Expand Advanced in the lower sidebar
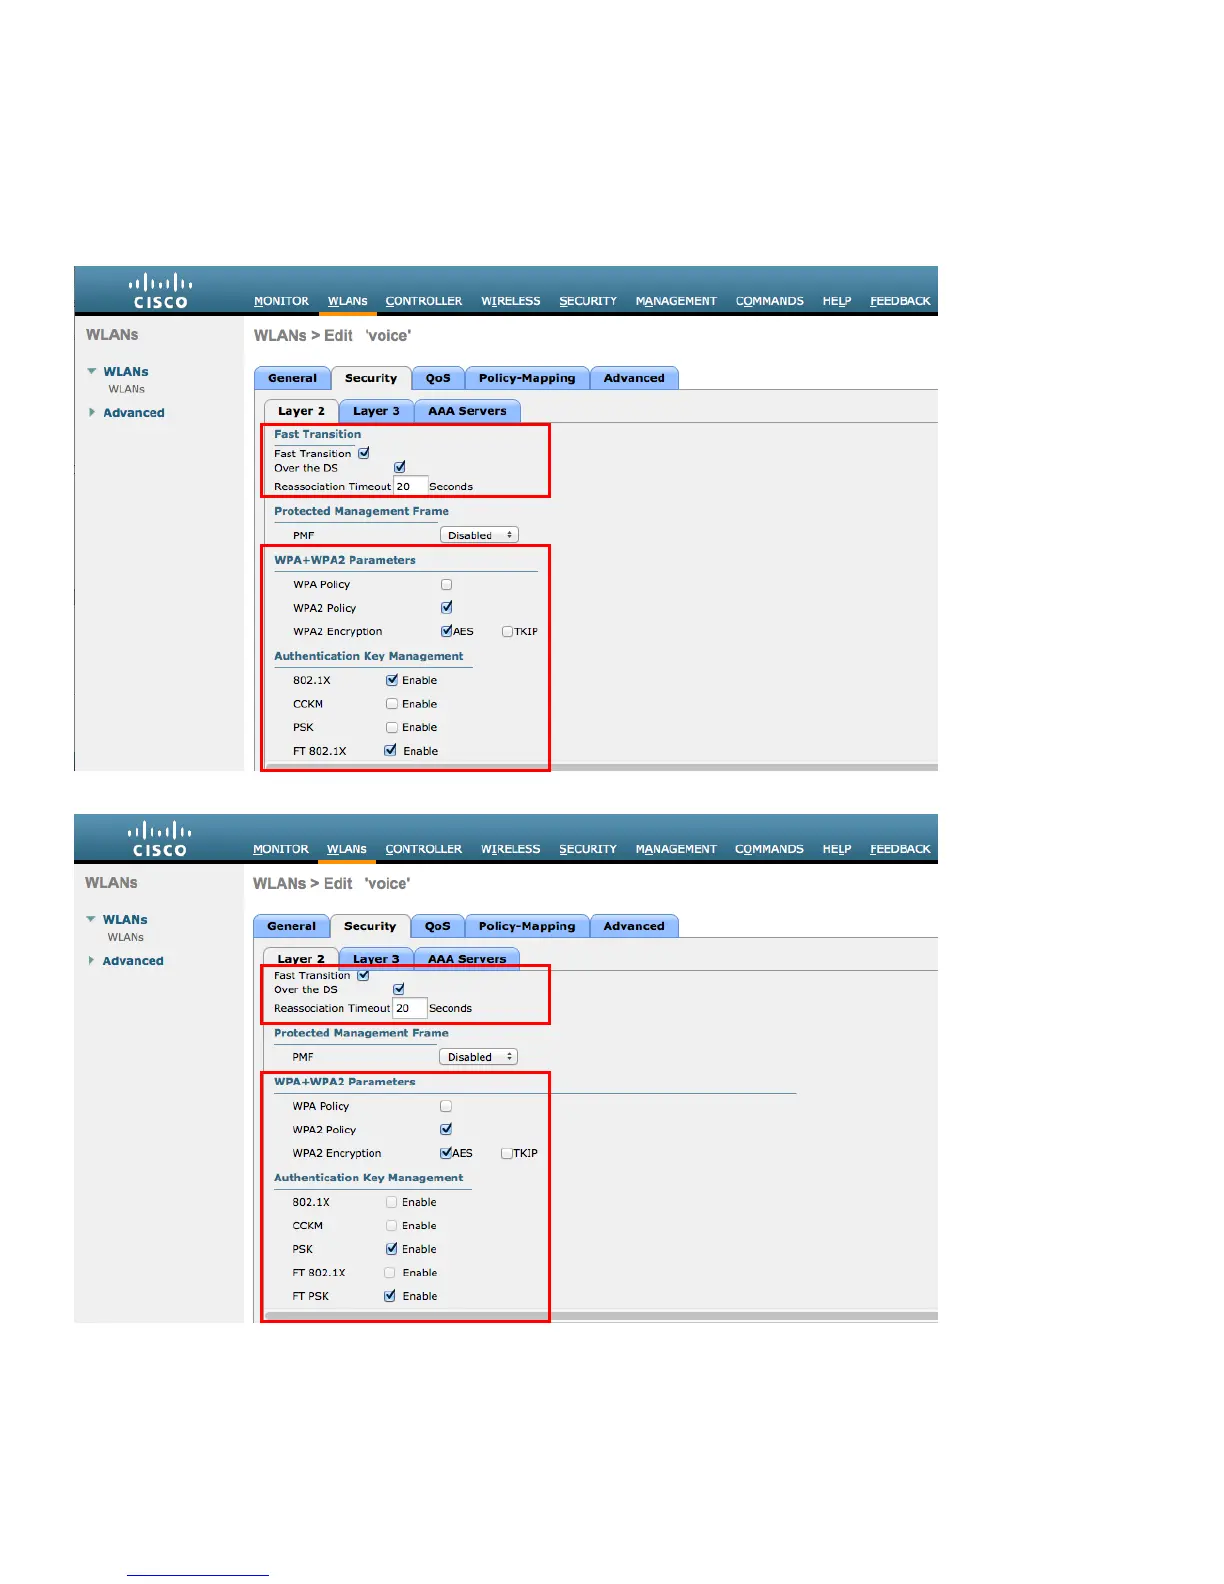This screenshot has width=1224, height=1584. coord(91,960)
